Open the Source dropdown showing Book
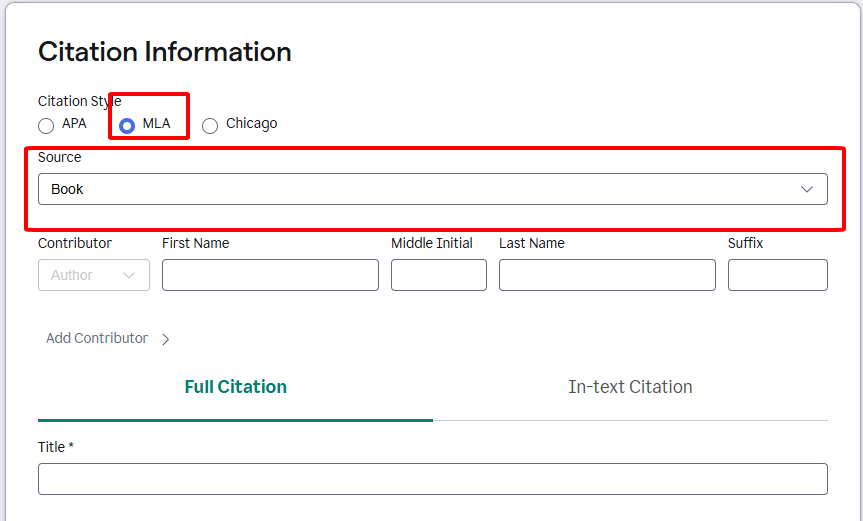863x521 pixels. (x=432, y=189)
